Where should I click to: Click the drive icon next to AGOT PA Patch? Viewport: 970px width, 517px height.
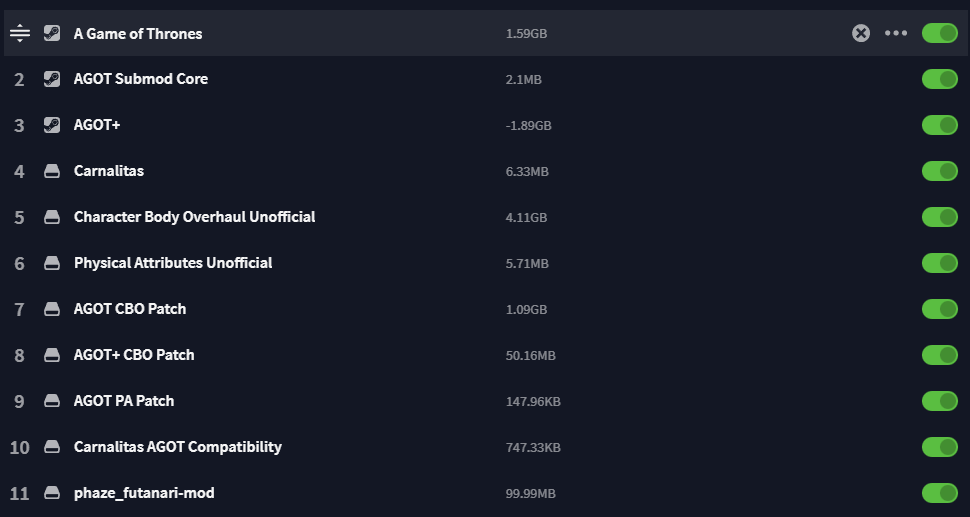[52, 401]
